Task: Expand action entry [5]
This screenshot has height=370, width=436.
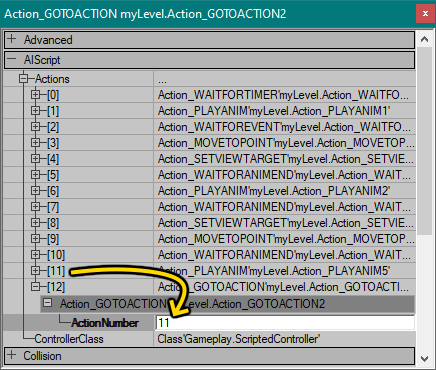Action: point(35,175)
